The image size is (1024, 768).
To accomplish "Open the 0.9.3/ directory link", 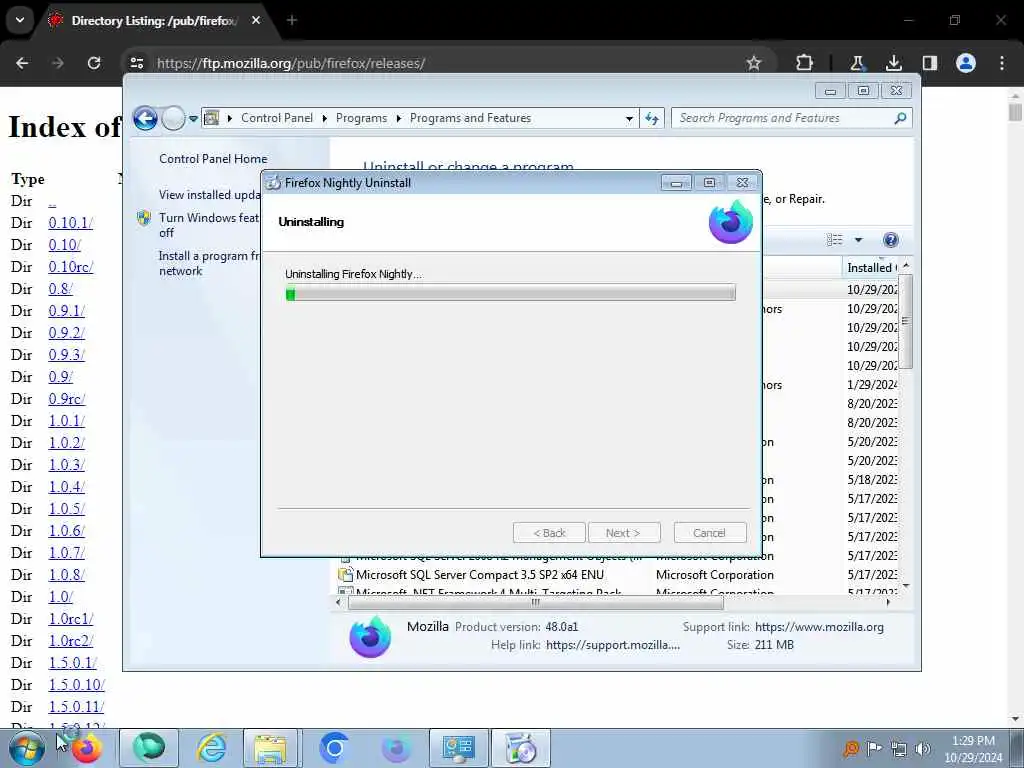I will [67, 355].
